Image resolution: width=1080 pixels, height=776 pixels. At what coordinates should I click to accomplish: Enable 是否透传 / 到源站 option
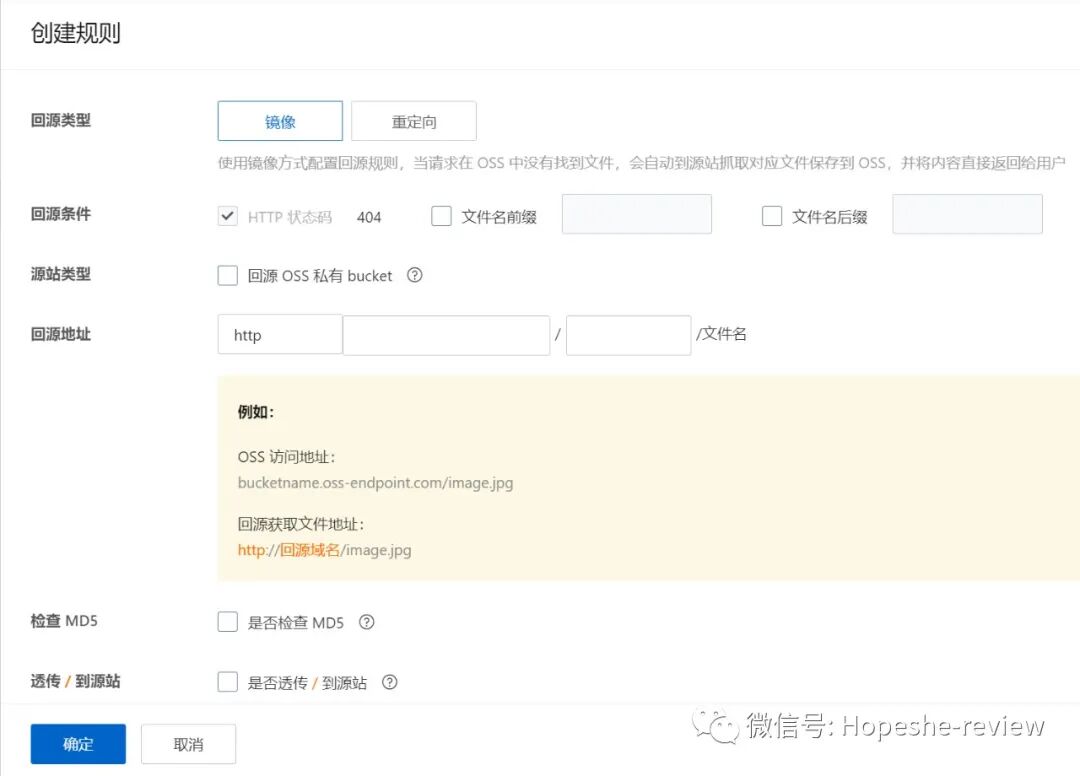click(227, 682)
